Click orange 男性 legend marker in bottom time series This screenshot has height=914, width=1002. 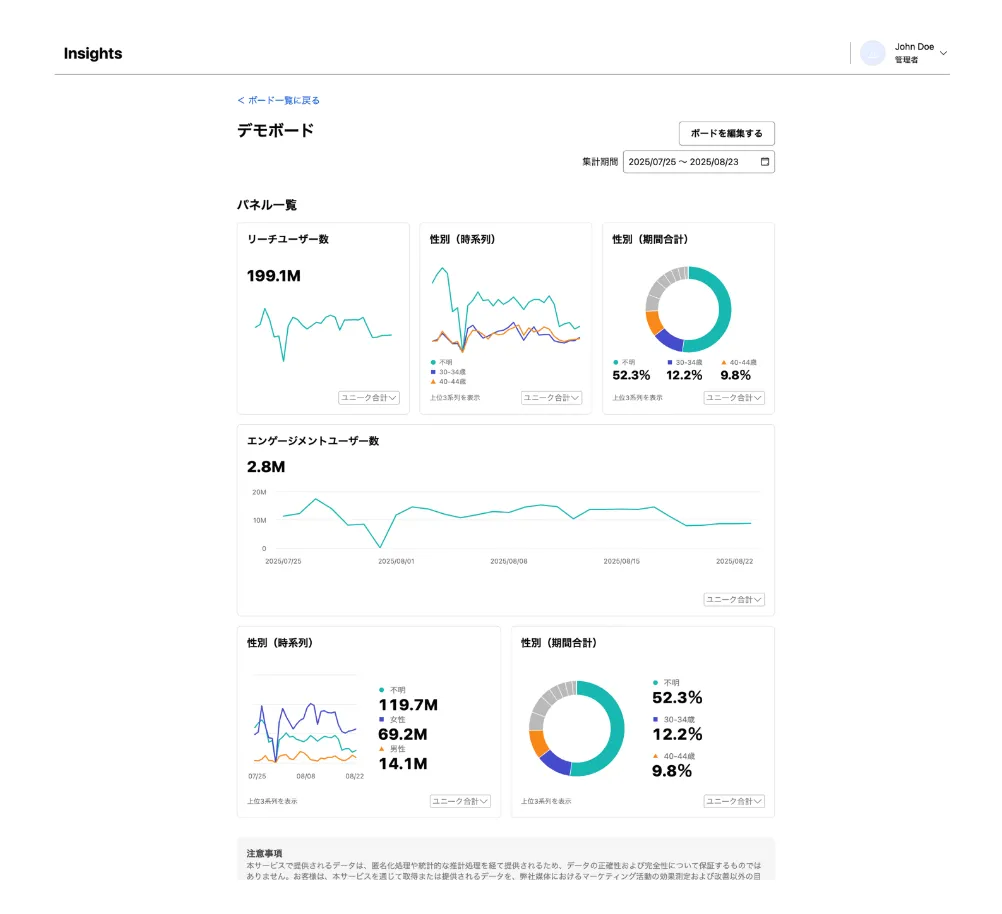tap(382, 748)
